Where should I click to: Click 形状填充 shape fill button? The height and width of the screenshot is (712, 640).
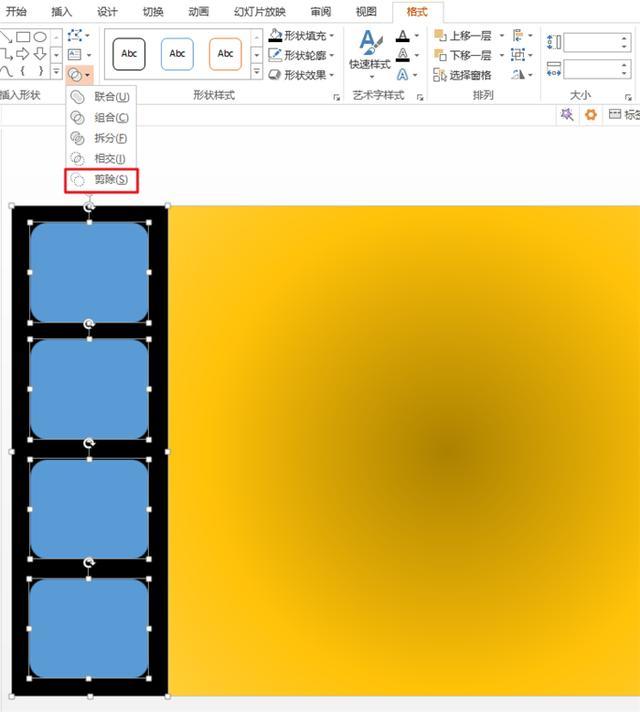point(298,35)
